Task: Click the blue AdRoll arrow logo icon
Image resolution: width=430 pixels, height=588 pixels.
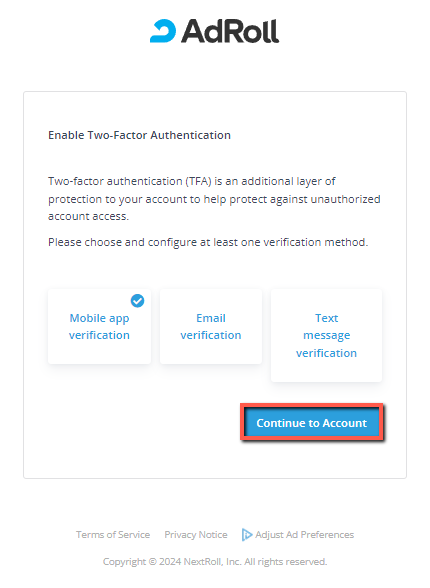Action: click(x=163, y=31)
